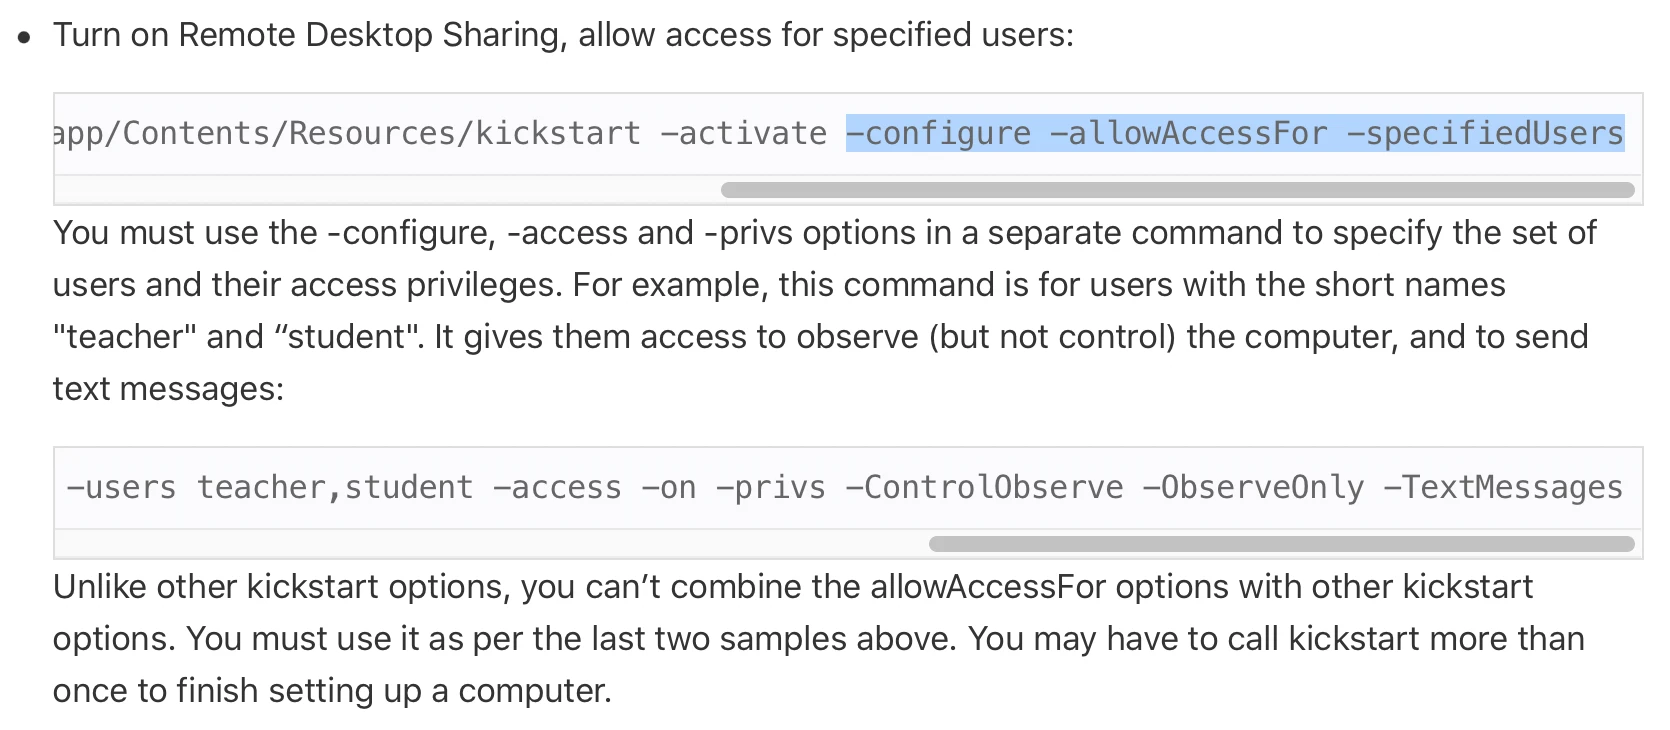Click the word kickstart in the code path
1670x730 pixels.
(x=558, y=133)
